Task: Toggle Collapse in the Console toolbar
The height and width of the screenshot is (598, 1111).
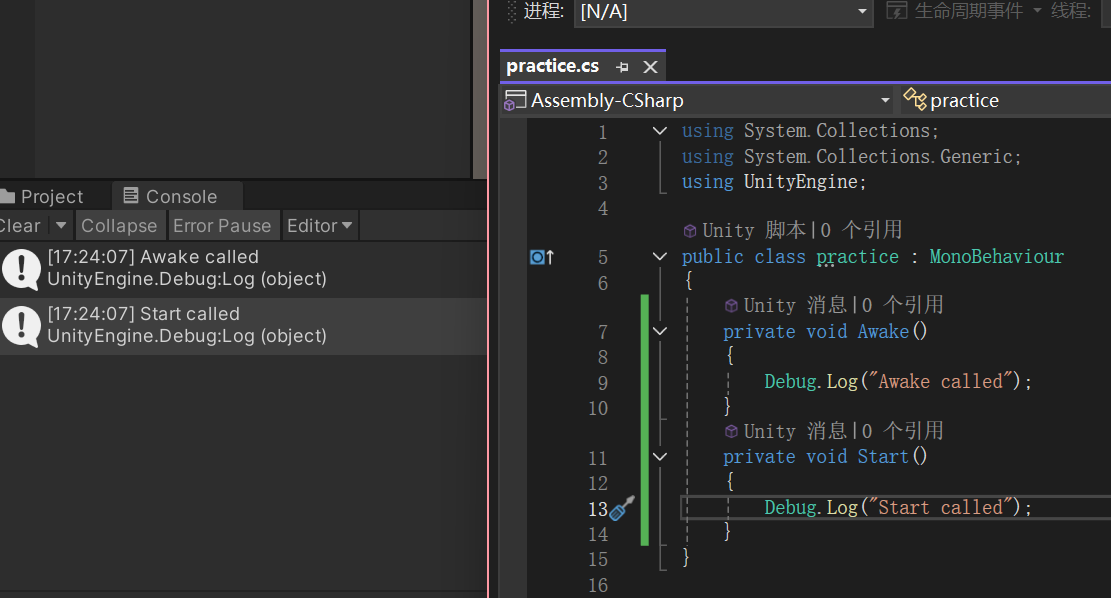Action: (120, 226)
